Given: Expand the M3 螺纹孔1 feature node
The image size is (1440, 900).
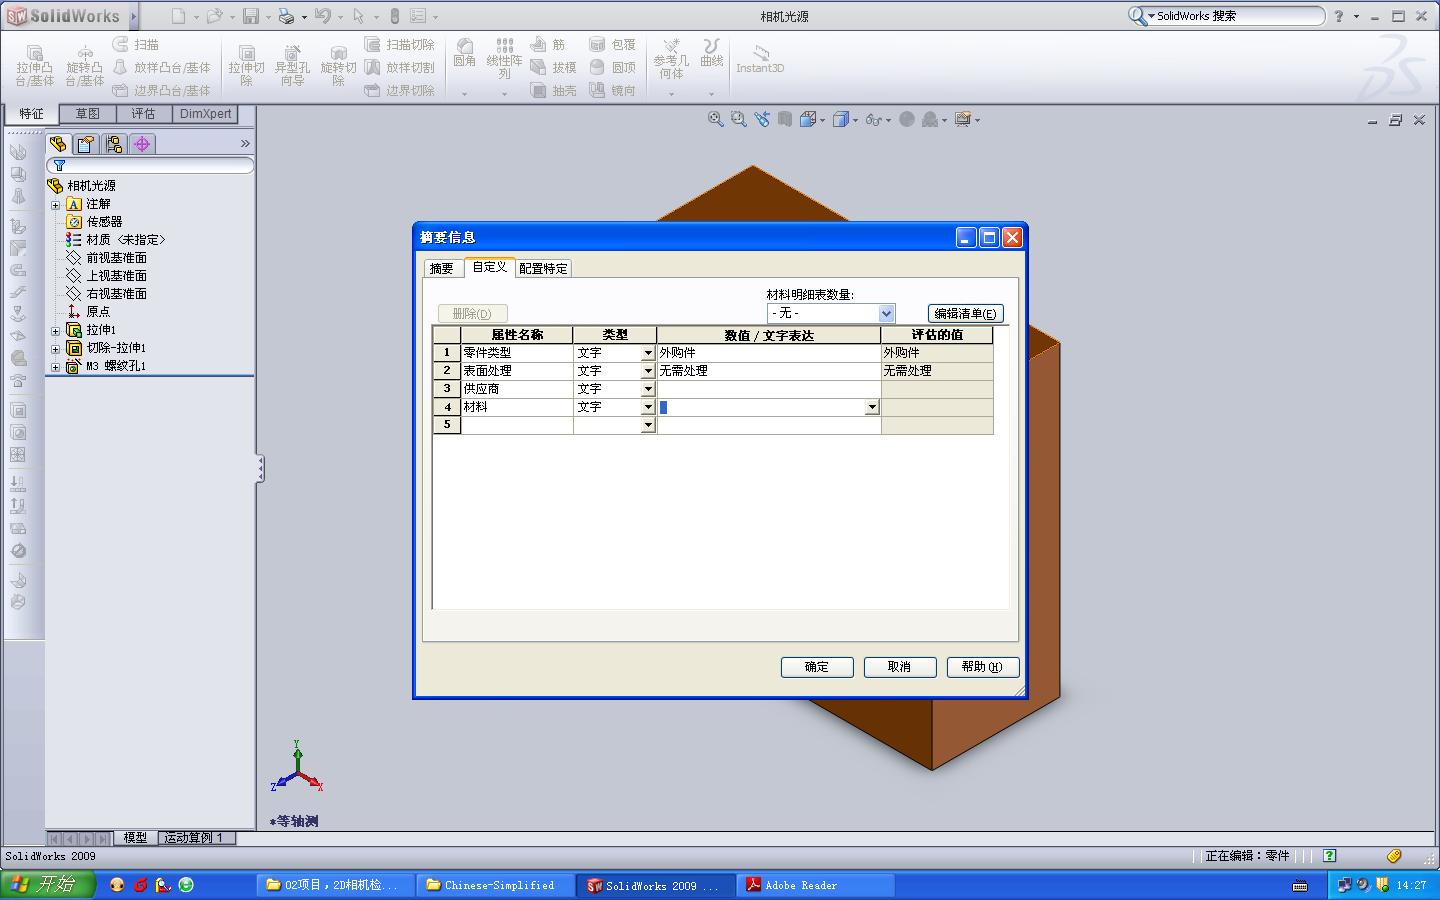Looking at the screenshot, I should pos(56,366).
